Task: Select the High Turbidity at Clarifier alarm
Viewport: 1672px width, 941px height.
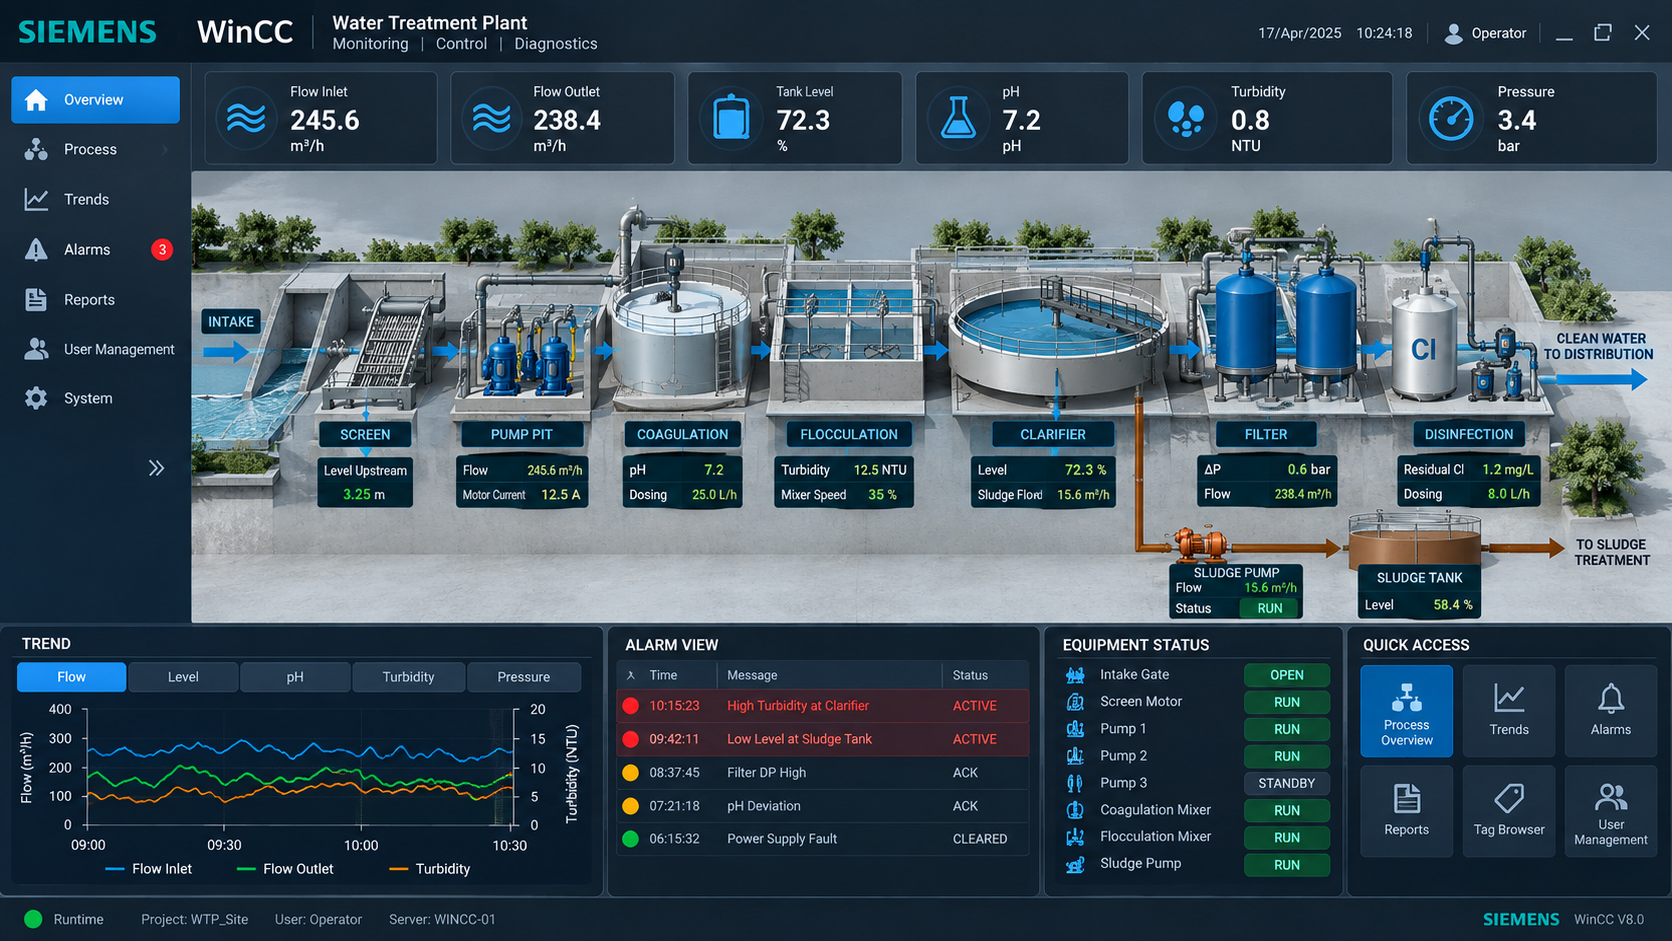Action: pyautogui.click(x=822, y=706)
